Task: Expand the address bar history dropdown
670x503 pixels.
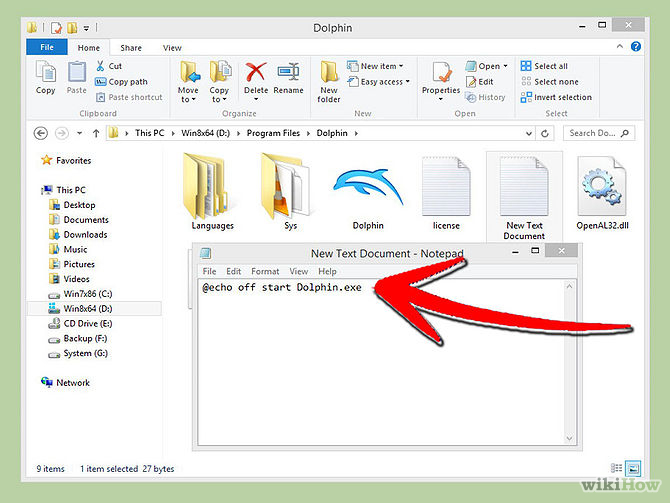Action: coord(529,133)
